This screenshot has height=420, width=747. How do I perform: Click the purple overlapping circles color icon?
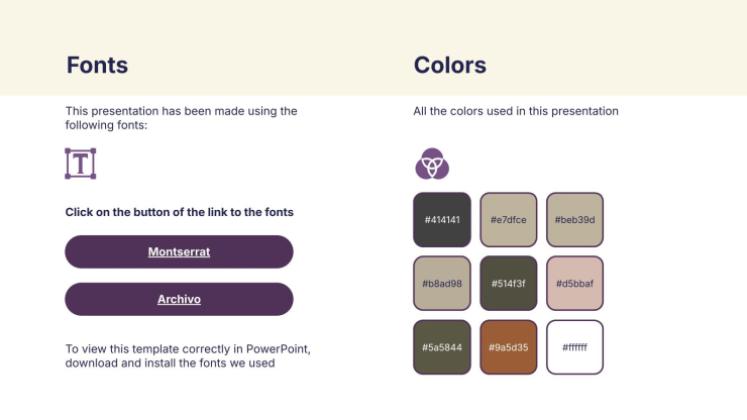pos(432,164)
